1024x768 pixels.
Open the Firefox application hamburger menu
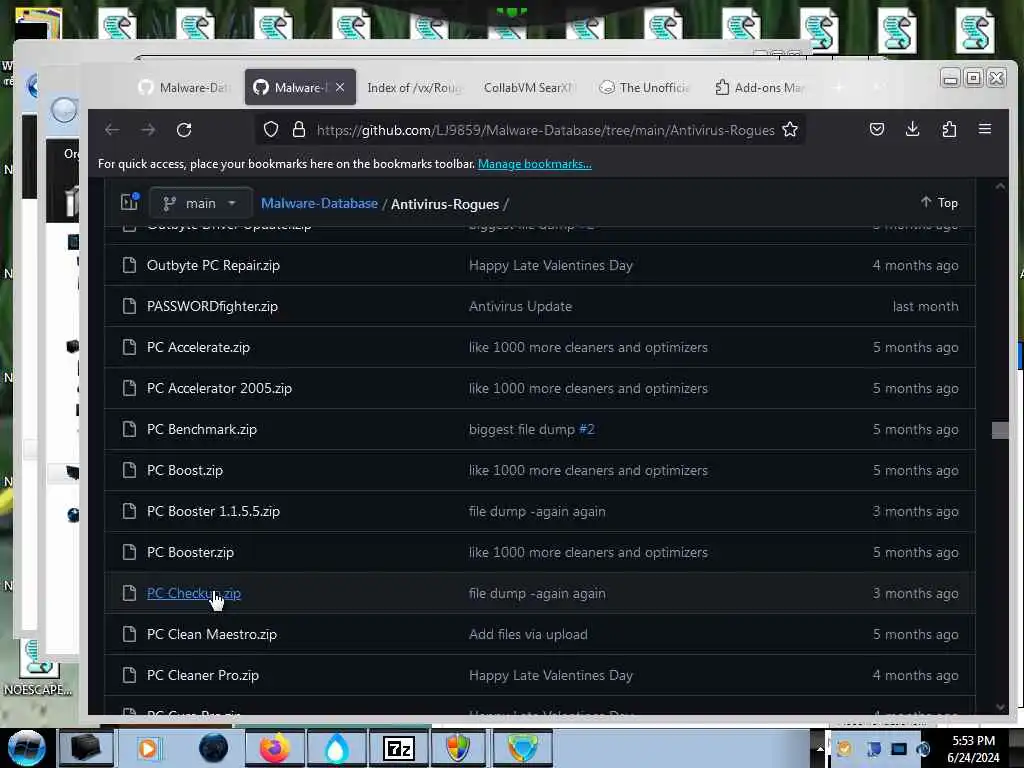pyautogui.click(x=985, y=129)
